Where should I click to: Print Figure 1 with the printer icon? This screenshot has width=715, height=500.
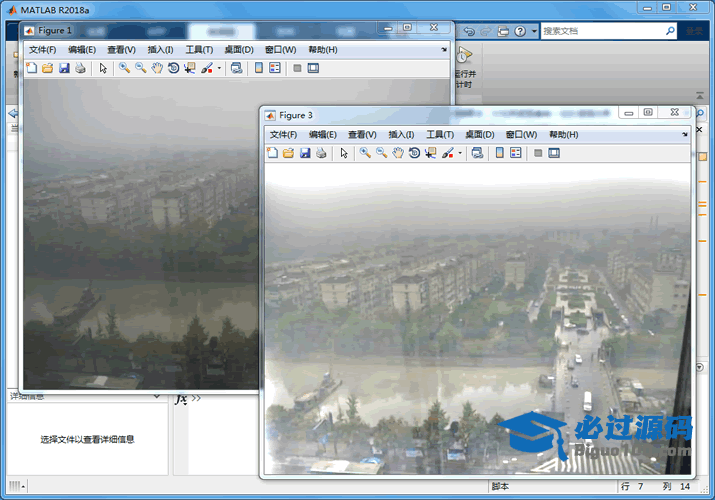pos(80,68)
